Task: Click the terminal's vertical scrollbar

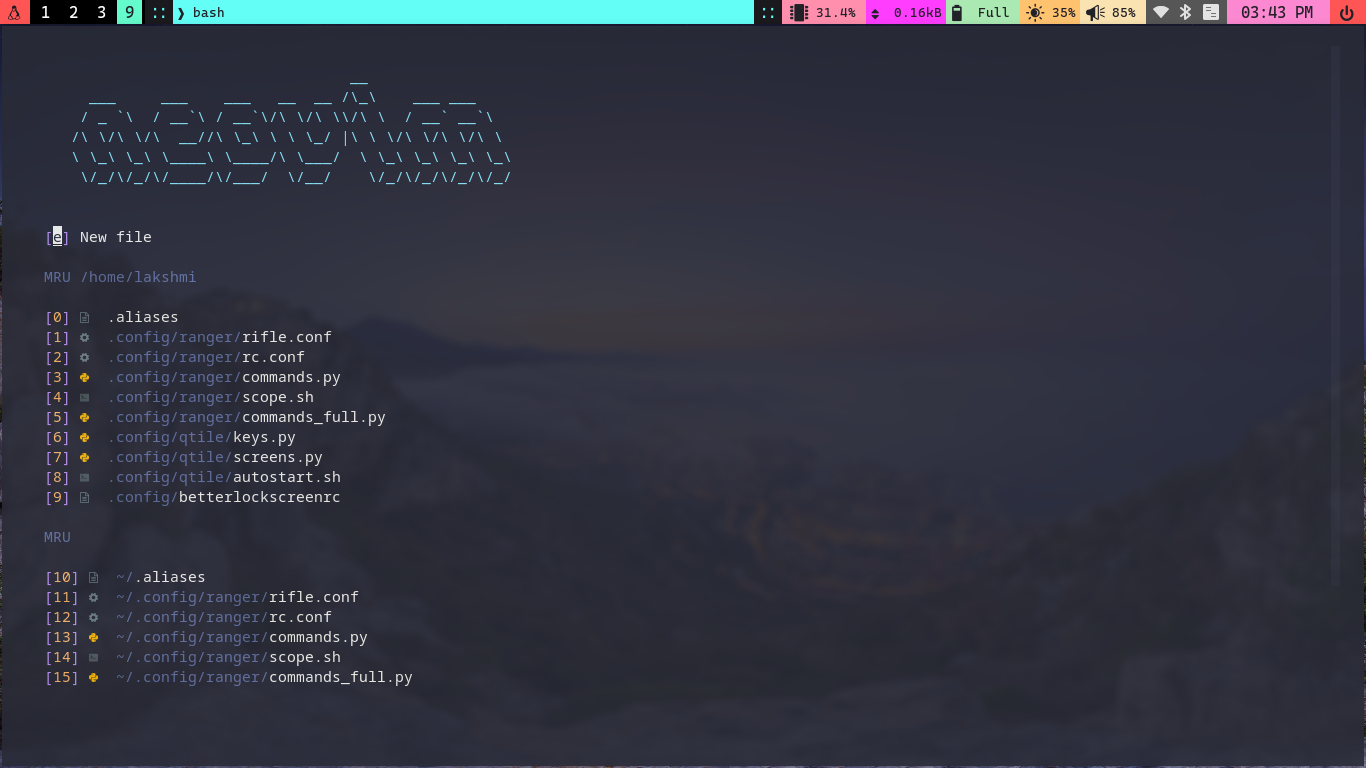Action: pyautogui.click(x=1335, y=315)
